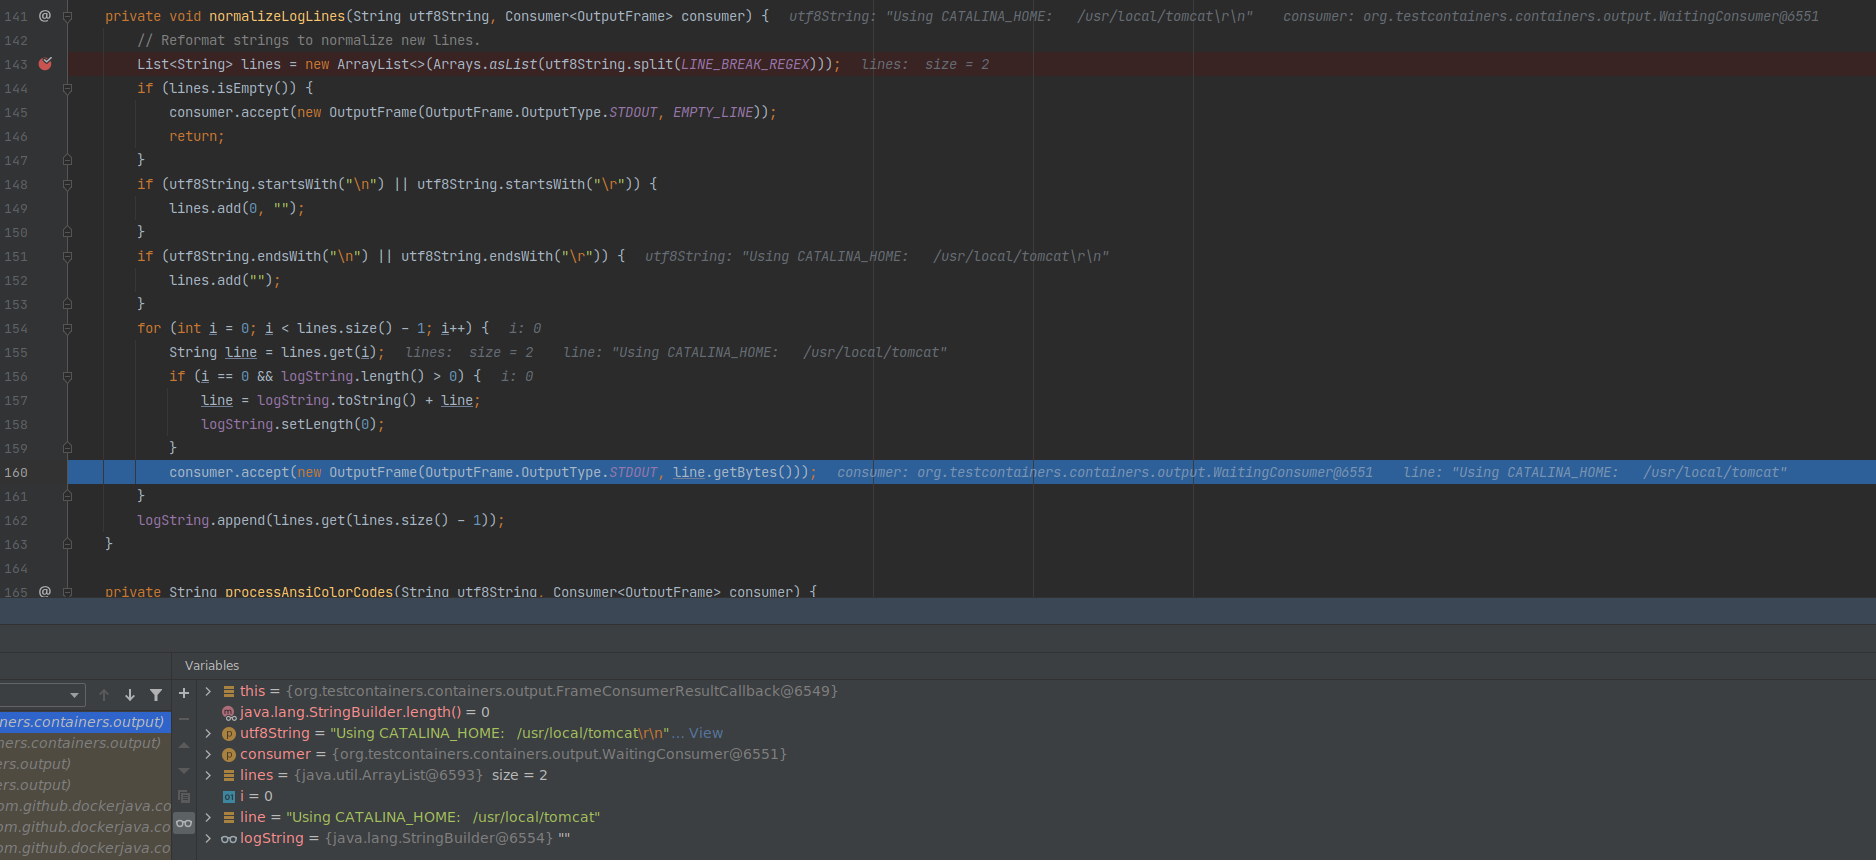Select the 'lines' size = 2 variable row
1876x860 pixels.
pos(1036,775)
